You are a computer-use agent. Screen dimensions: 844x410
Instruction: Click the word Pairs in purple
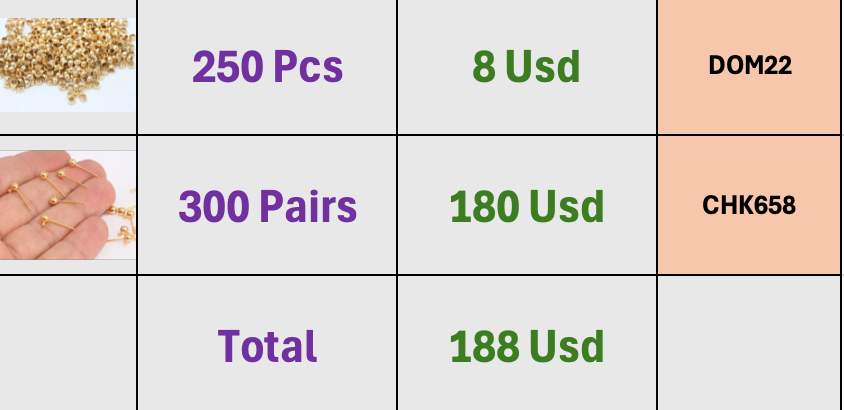point(308,206)
